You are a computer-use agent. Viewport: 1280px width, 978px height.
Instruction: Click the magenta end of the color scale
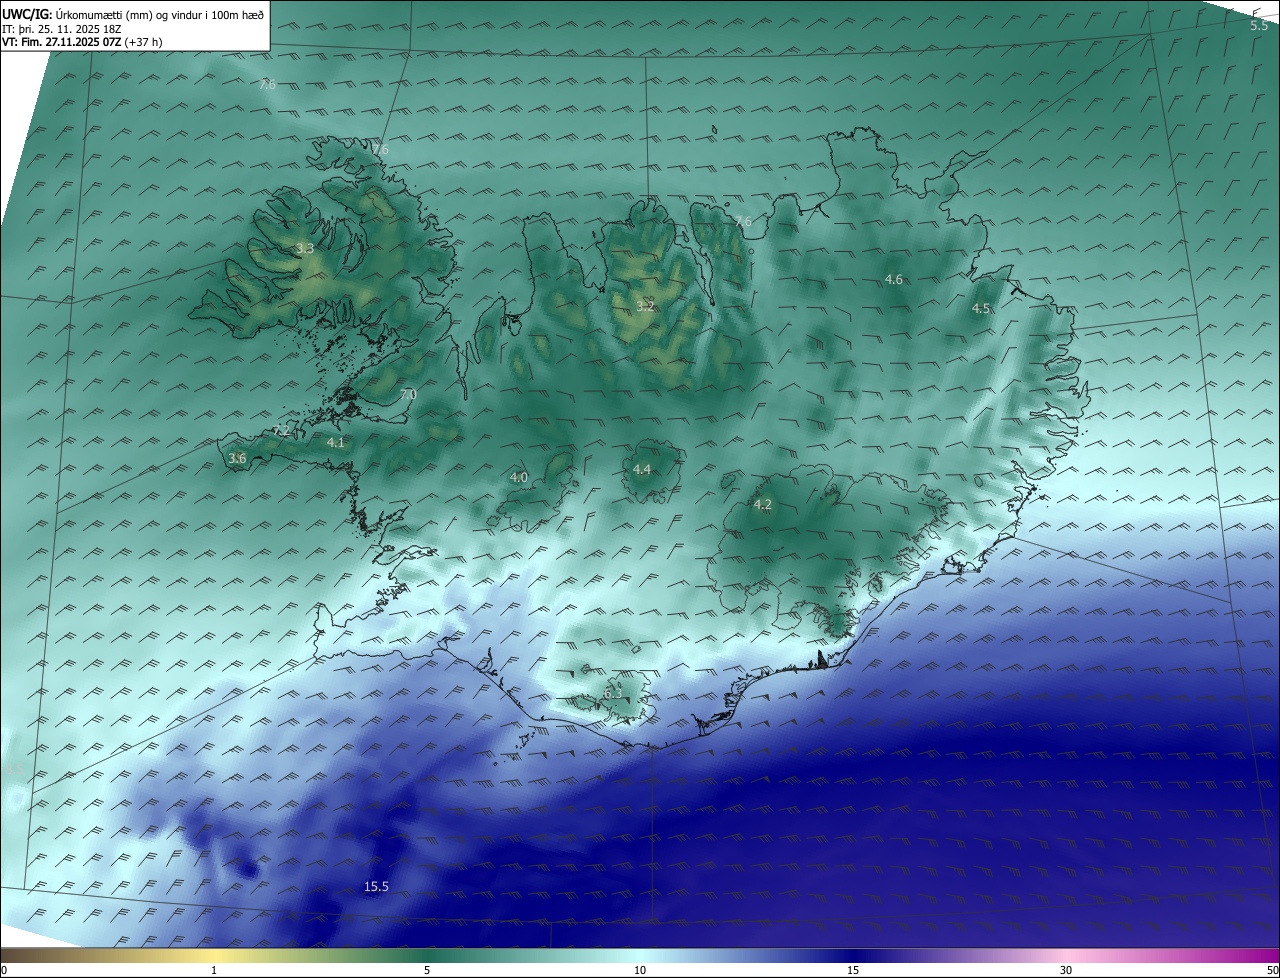1262,955
